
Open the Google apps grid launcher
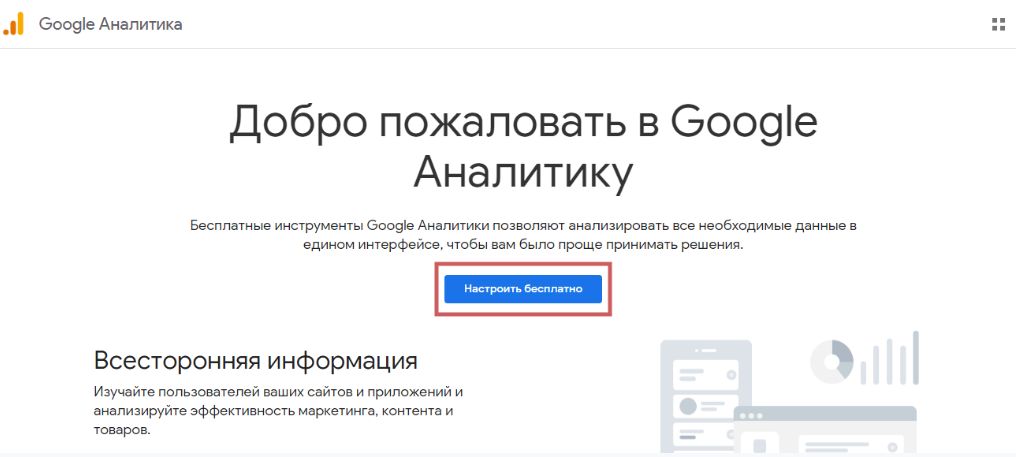[997, 24]
